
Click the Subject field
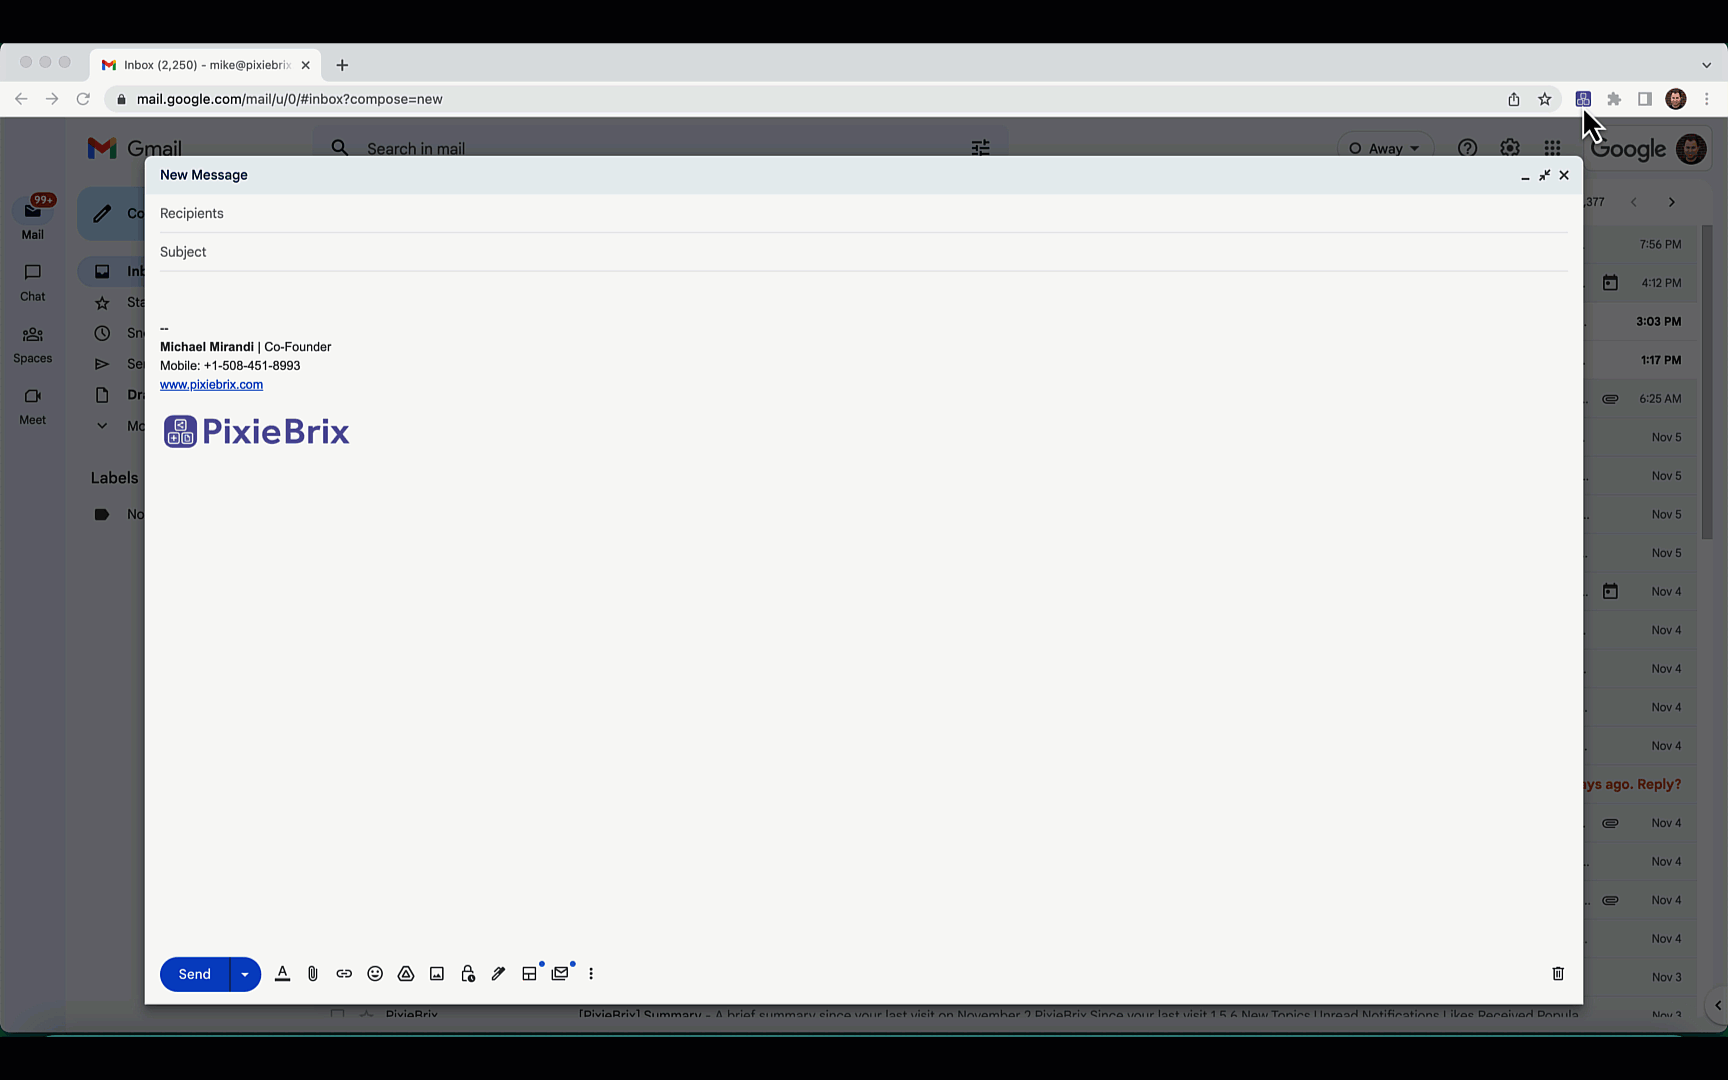pos(864,252)
